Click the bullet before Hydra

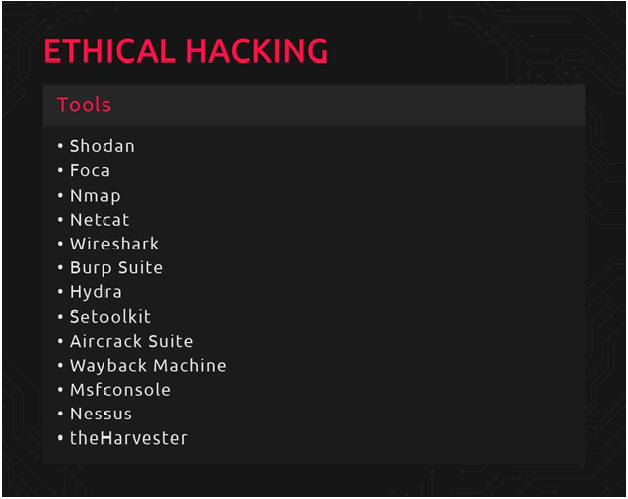(61, 293)
